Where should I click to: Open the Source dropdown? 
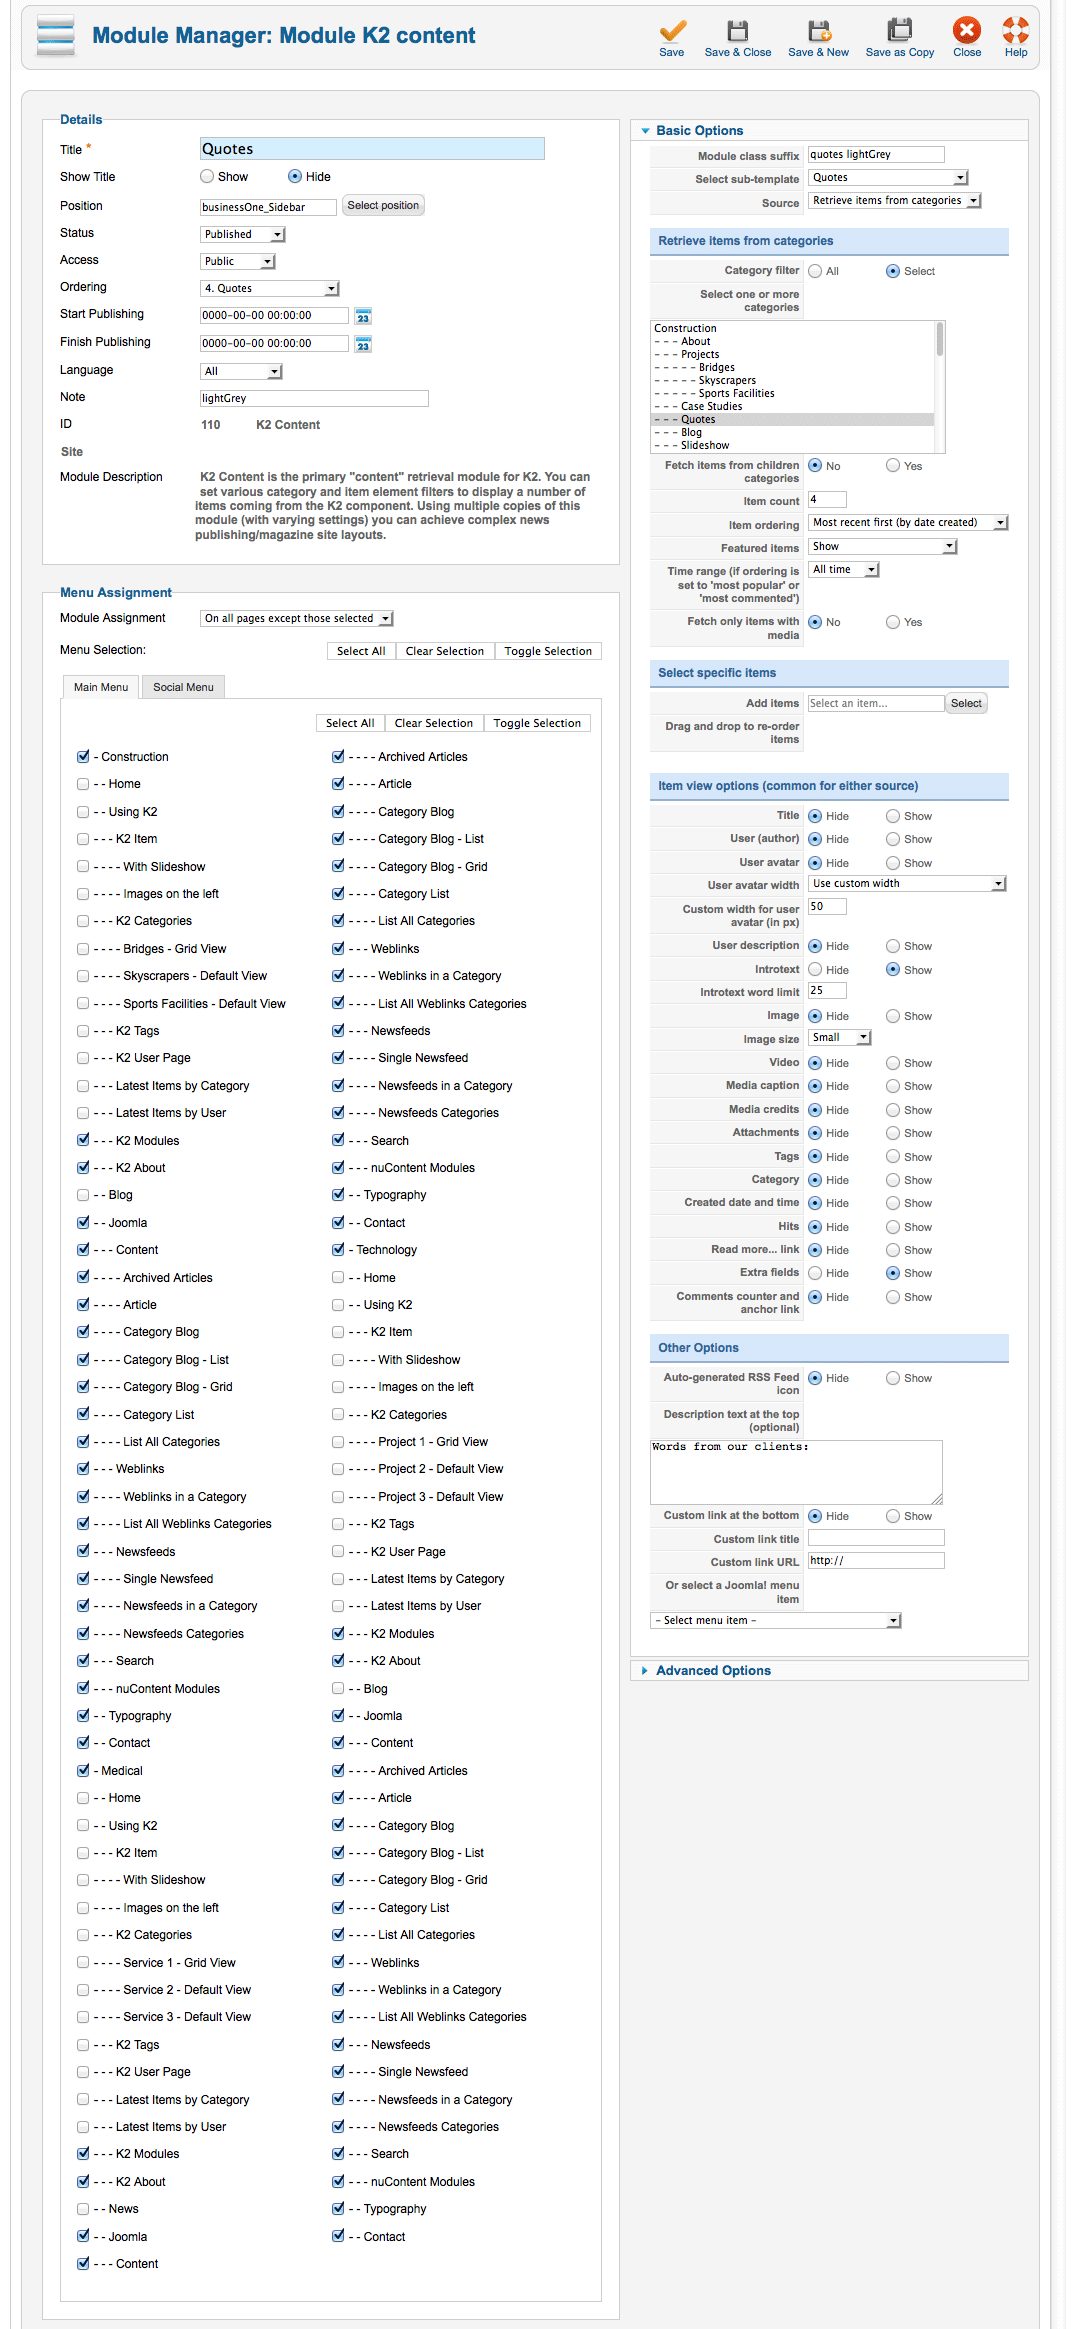[895, 201]
